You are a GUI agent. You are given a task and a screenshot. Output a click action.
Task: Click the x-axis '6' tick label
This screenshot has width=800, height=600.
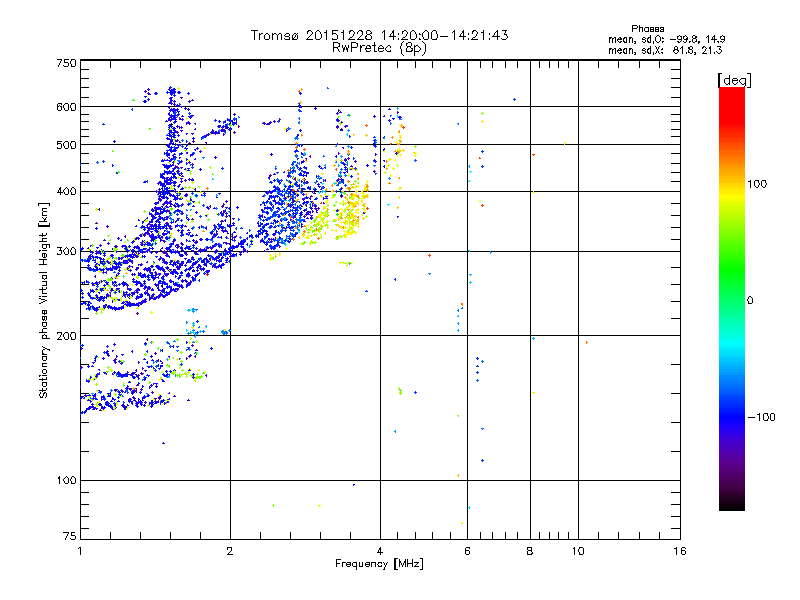467,551
